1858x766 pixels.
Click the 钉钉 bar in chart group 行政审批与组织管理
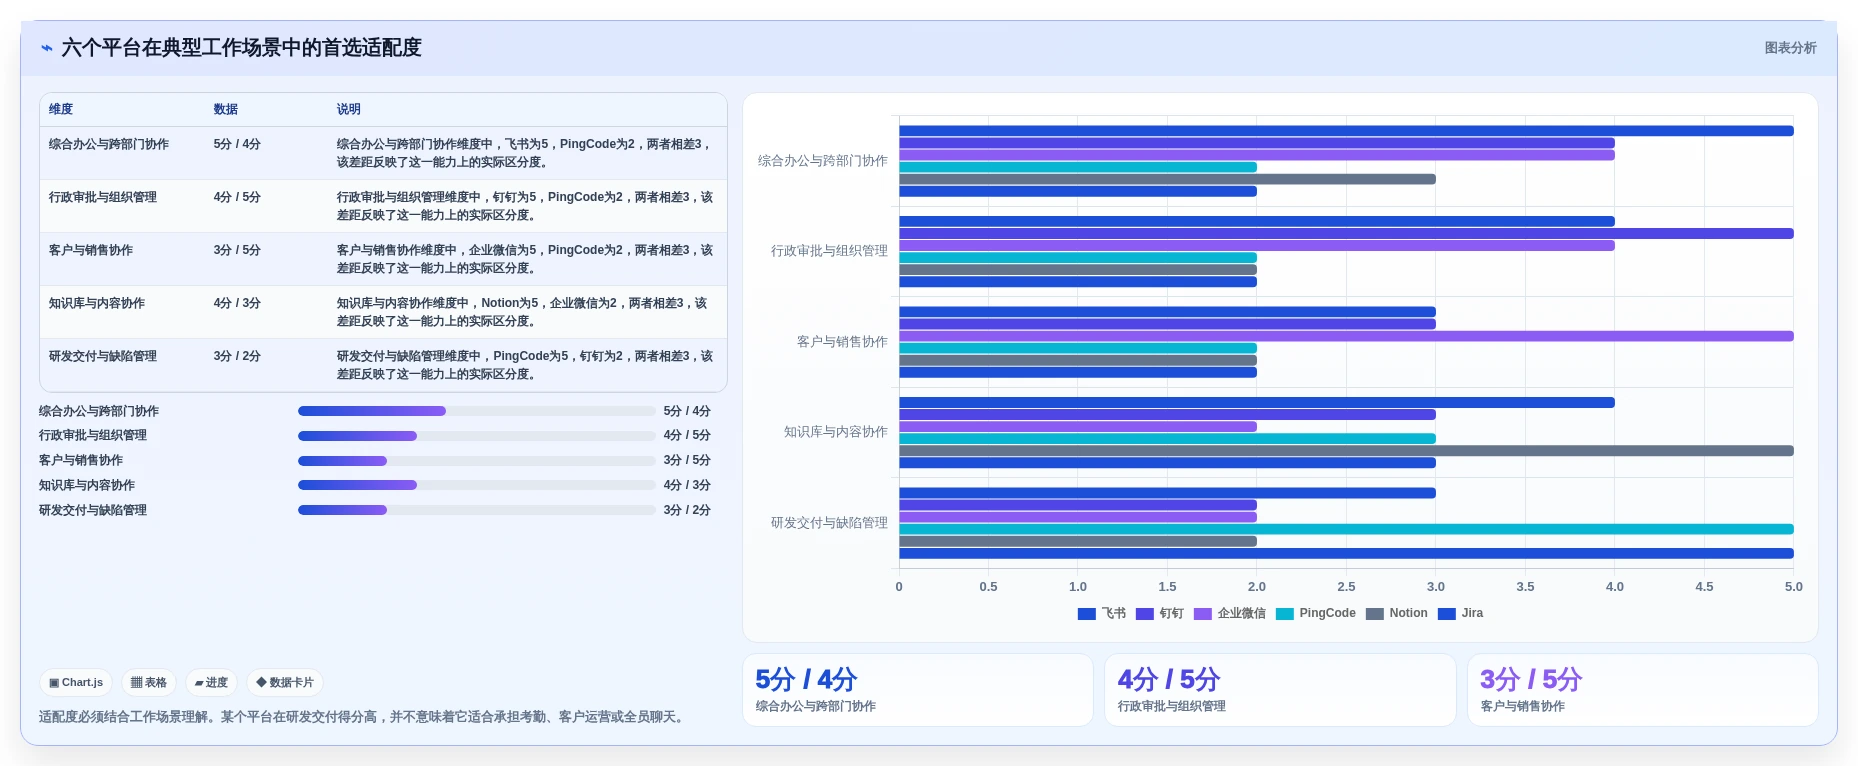tap(1346, 234)
